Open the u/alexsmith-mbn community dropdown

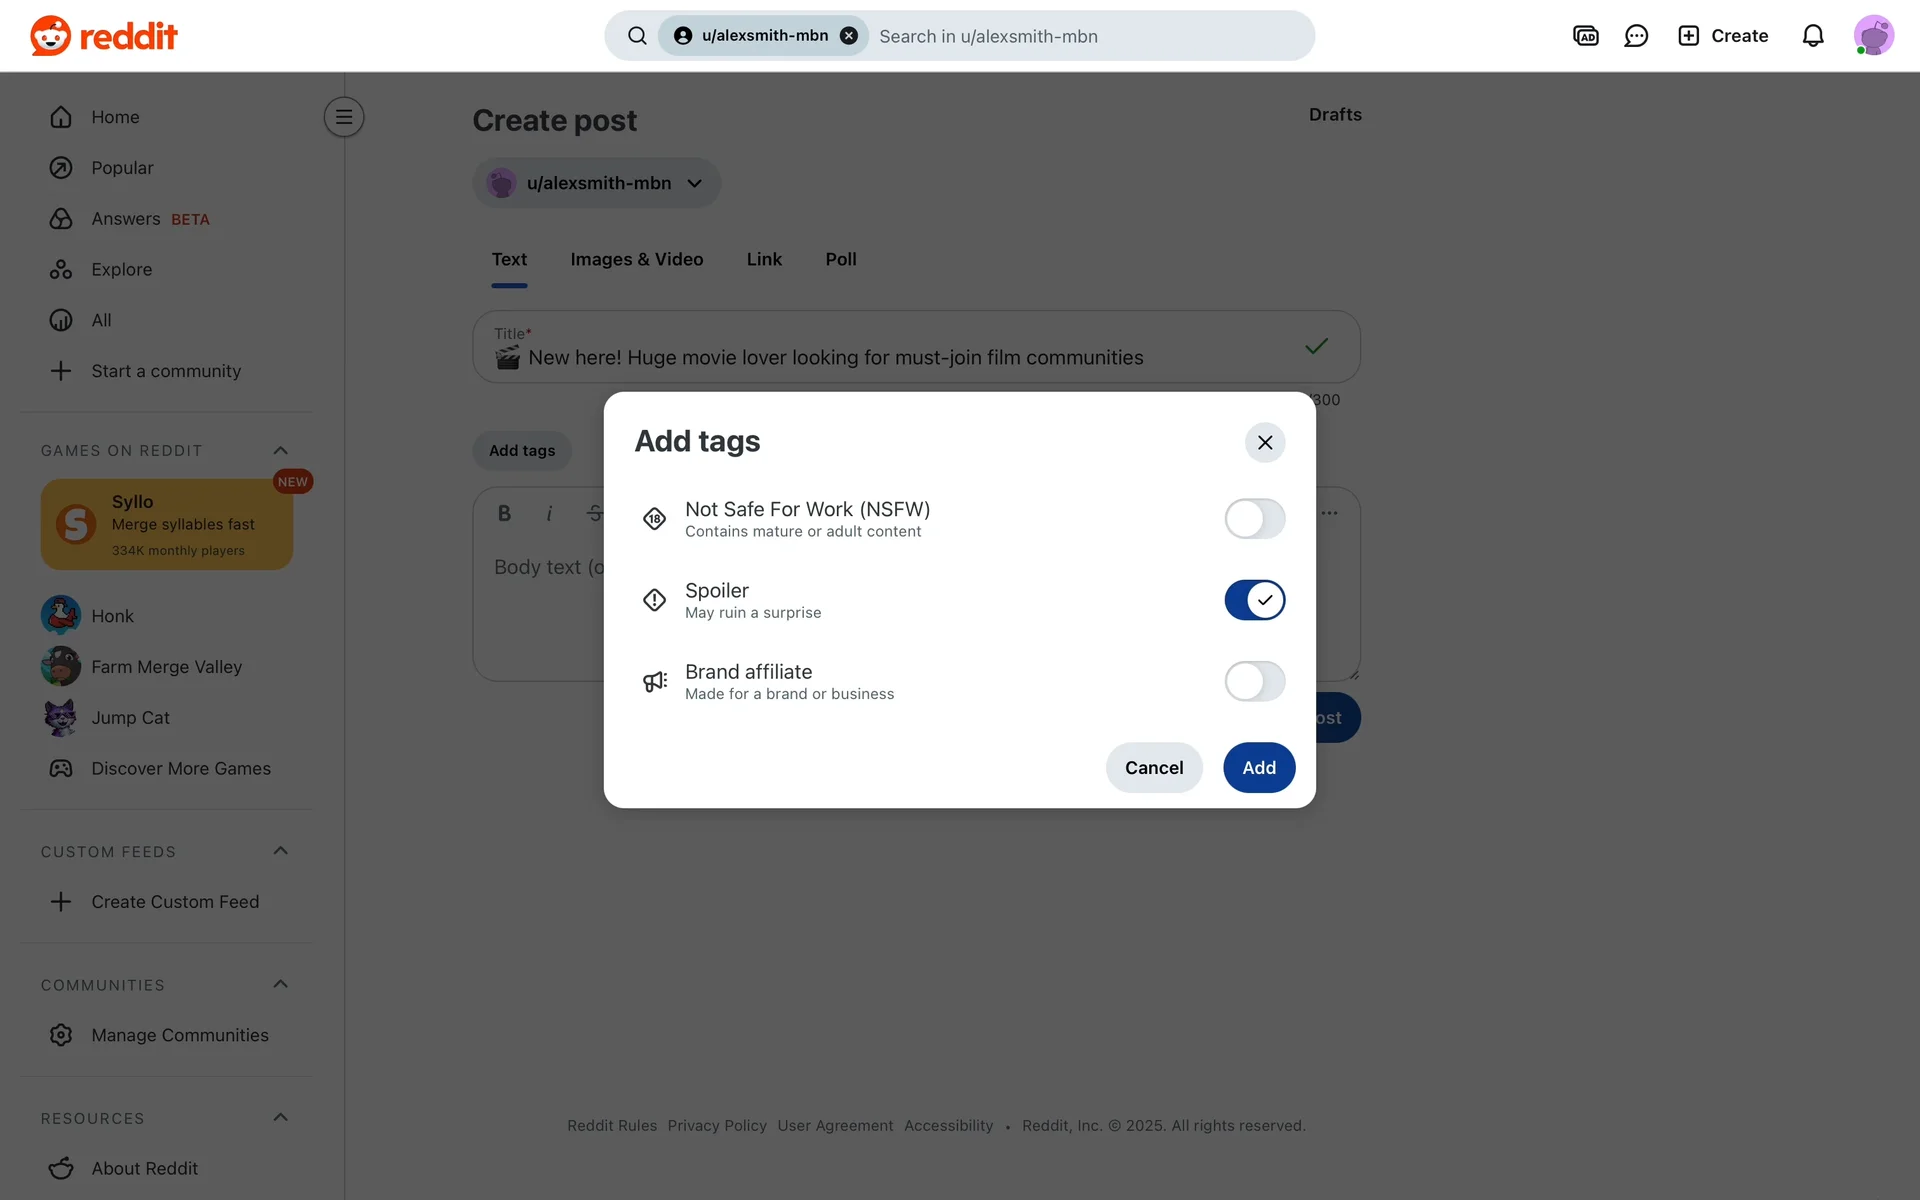(597, 183)
